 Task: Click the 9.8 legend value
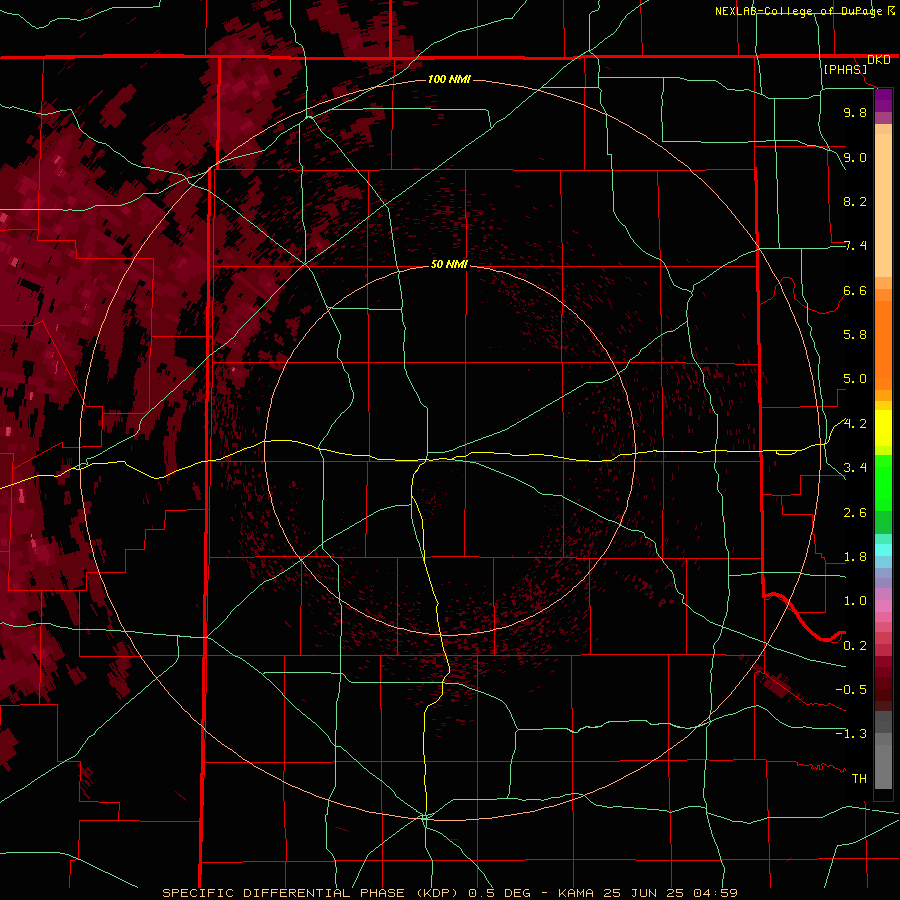click(855, 112)
